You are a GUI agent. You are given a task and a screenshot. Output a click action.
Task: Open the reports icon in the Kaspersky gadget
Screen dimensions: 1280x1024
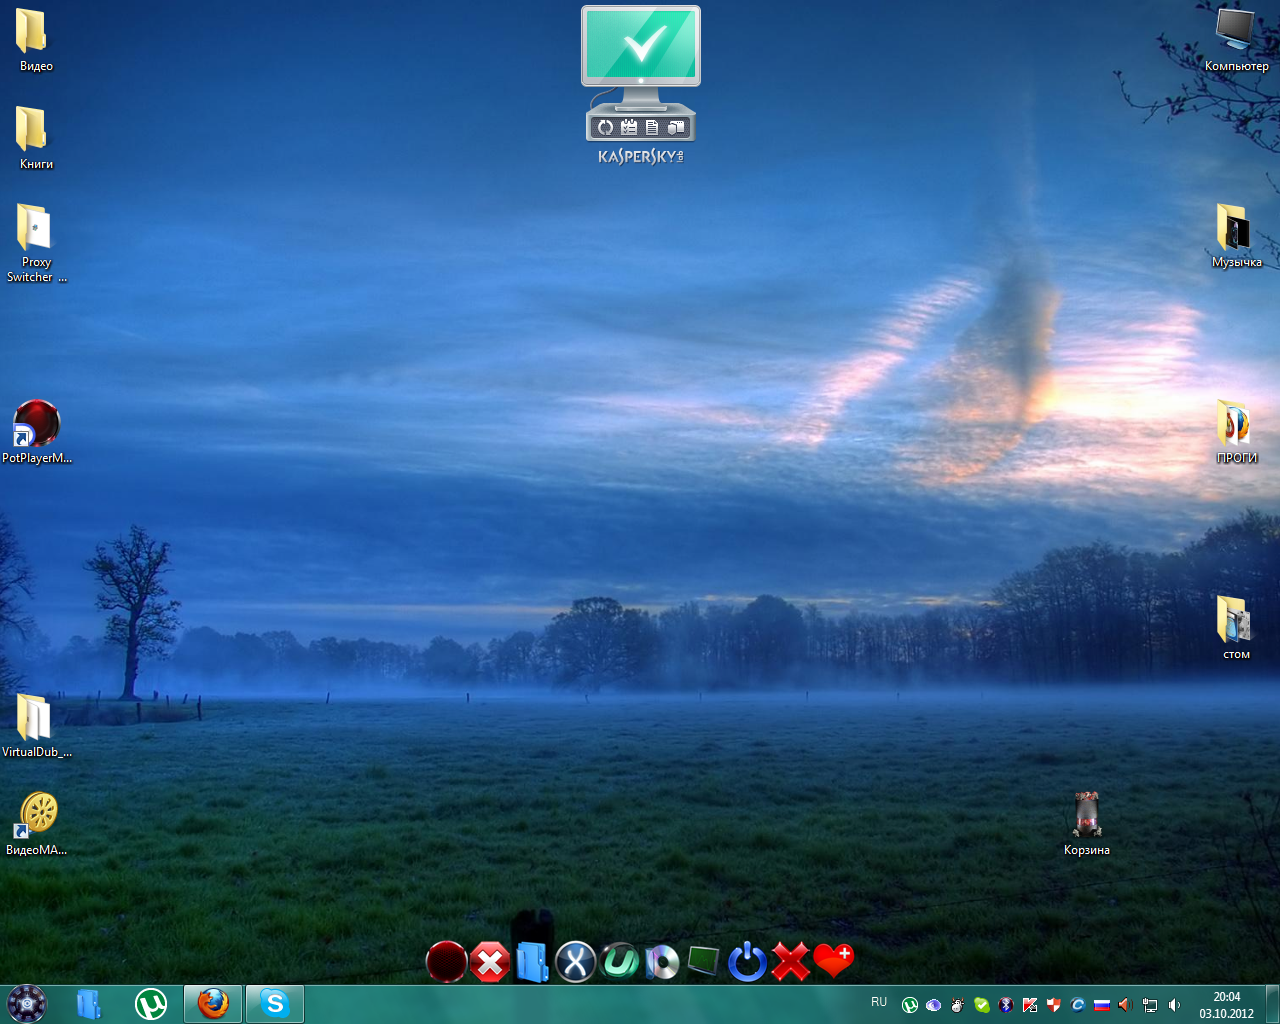652,127
